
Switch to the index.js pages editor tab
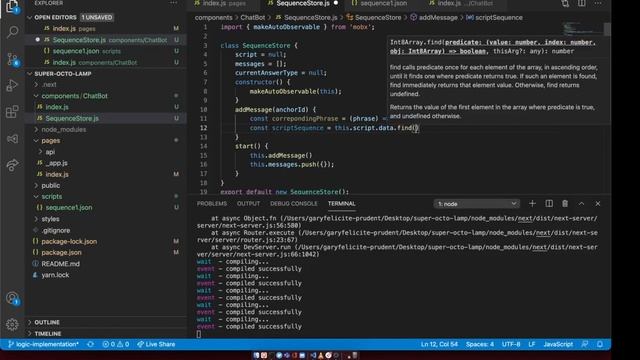(x=224, y=4)
